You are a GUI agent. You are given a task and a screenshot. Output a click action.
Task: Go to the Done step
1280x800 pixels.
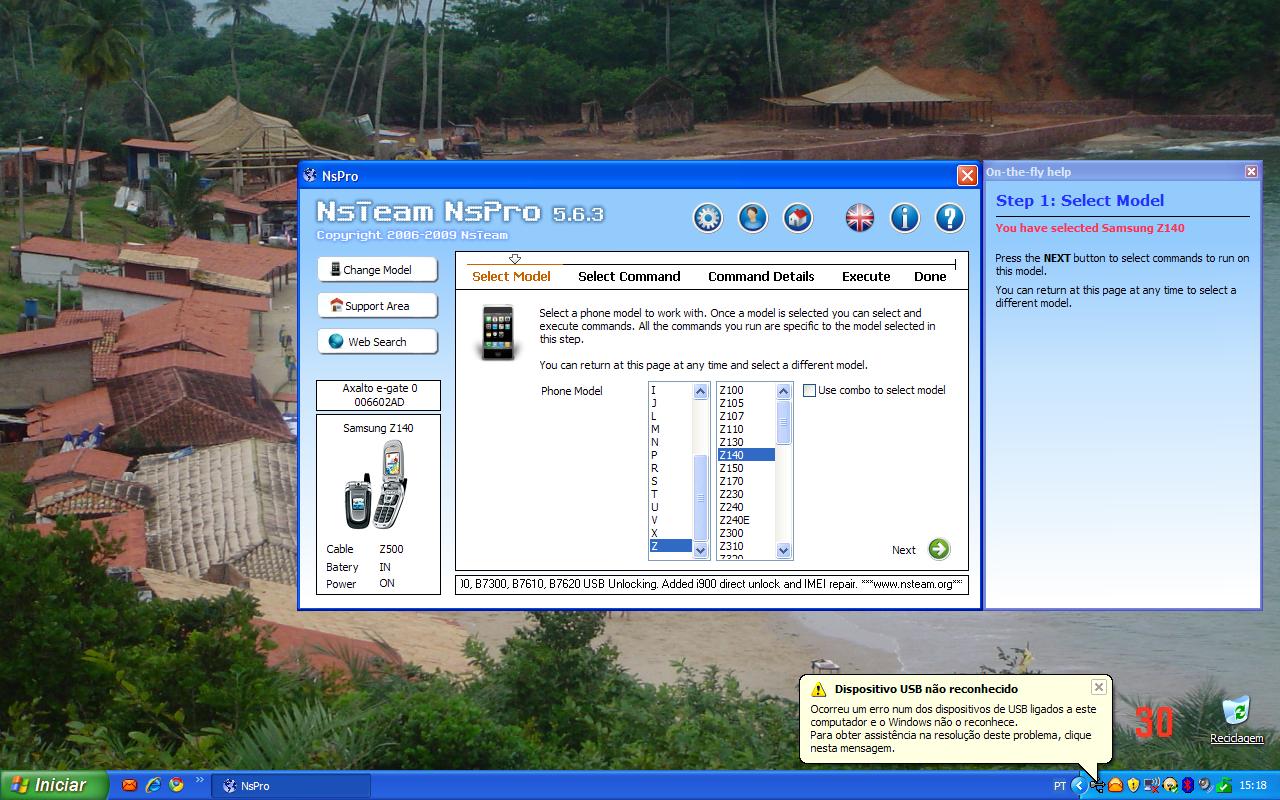click(930, 276)
